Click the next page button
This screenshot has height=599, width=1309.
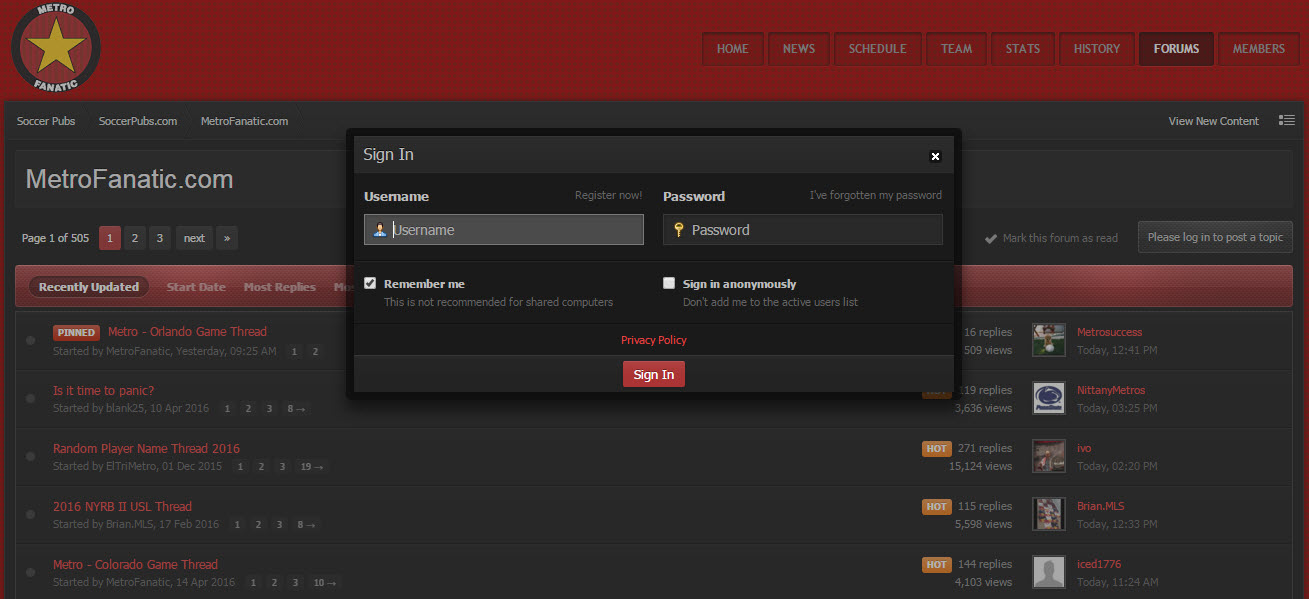point(194,238)
